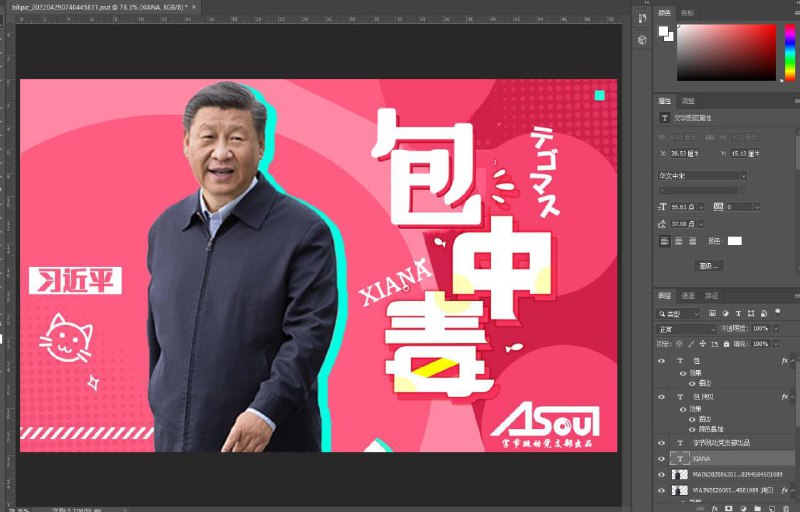Viewport: 800px width, 512px height.
Task: Lock transparent pixels in Layers panel
Action: pyautogui.click(x=679, y=344)
